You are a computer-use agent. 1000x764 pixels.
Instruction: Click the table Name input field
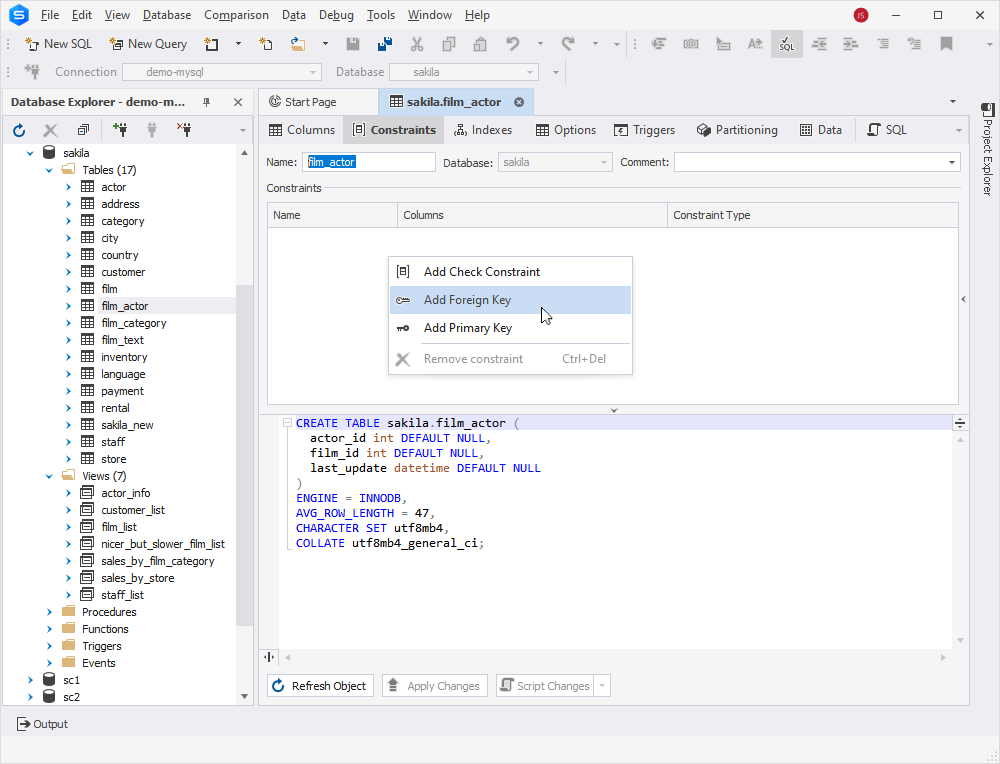(x=369, y=162)
